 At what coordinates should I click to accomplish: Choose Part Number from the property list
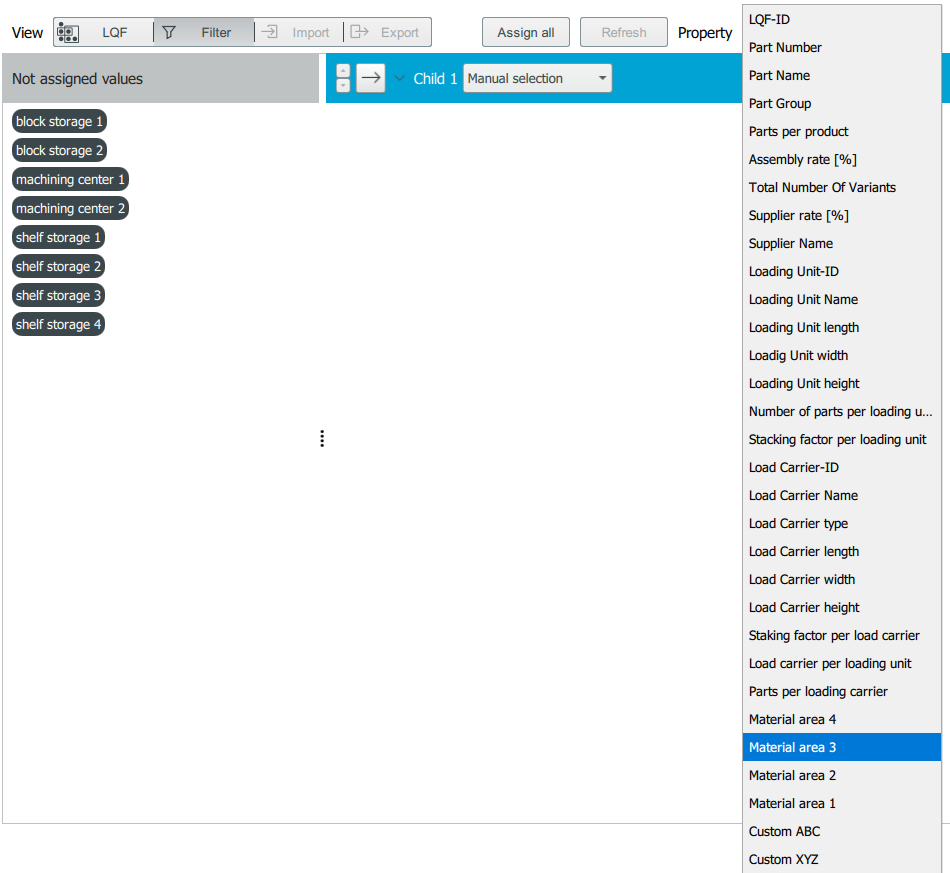pos(842,47)
